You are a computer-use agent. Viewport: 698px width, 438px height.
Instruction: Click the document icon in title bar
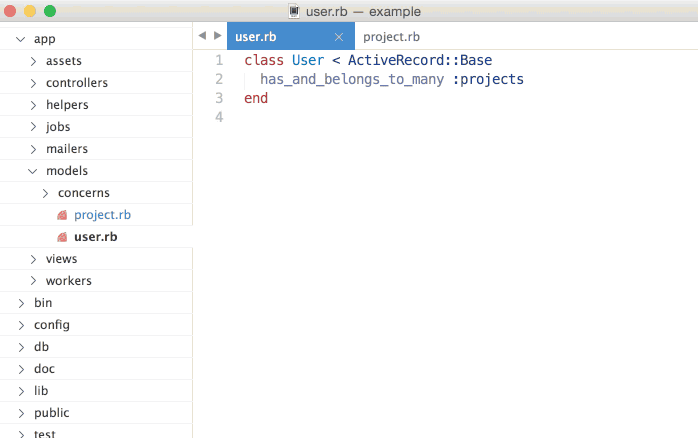tap(294, 11)
